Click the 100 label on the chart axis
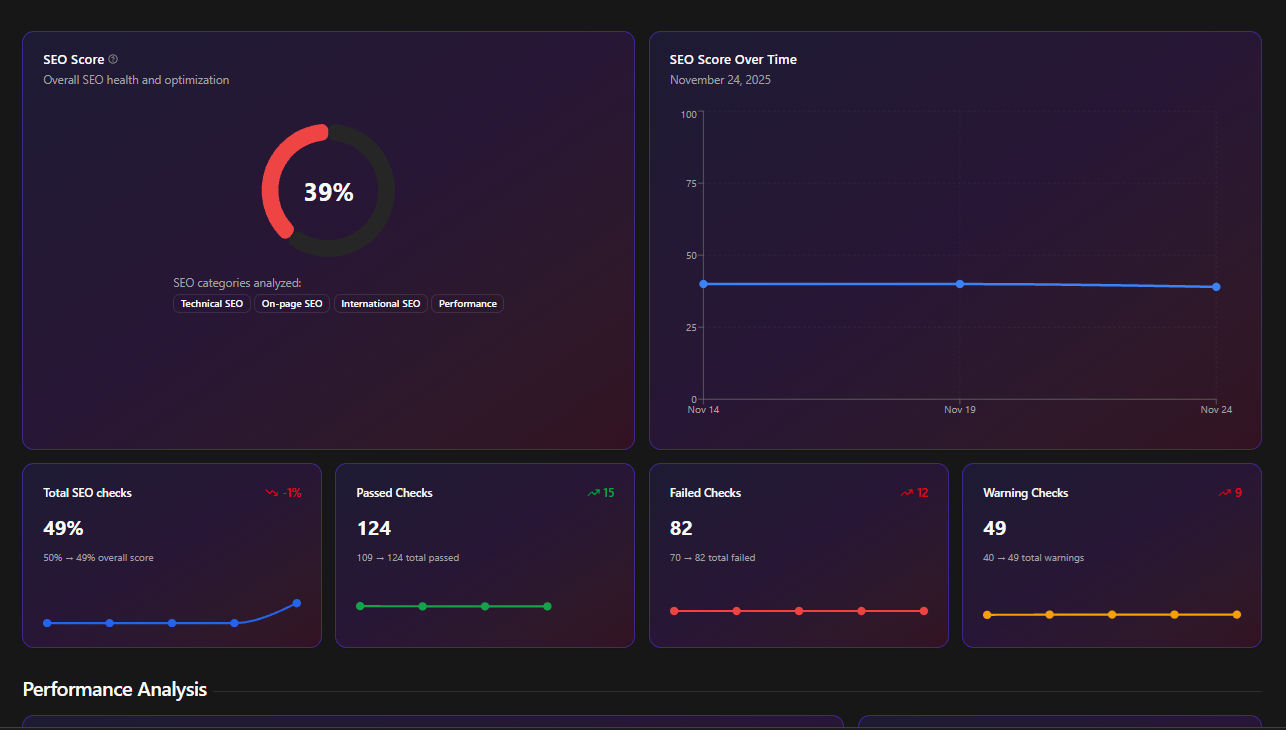 tap(689, 114)
